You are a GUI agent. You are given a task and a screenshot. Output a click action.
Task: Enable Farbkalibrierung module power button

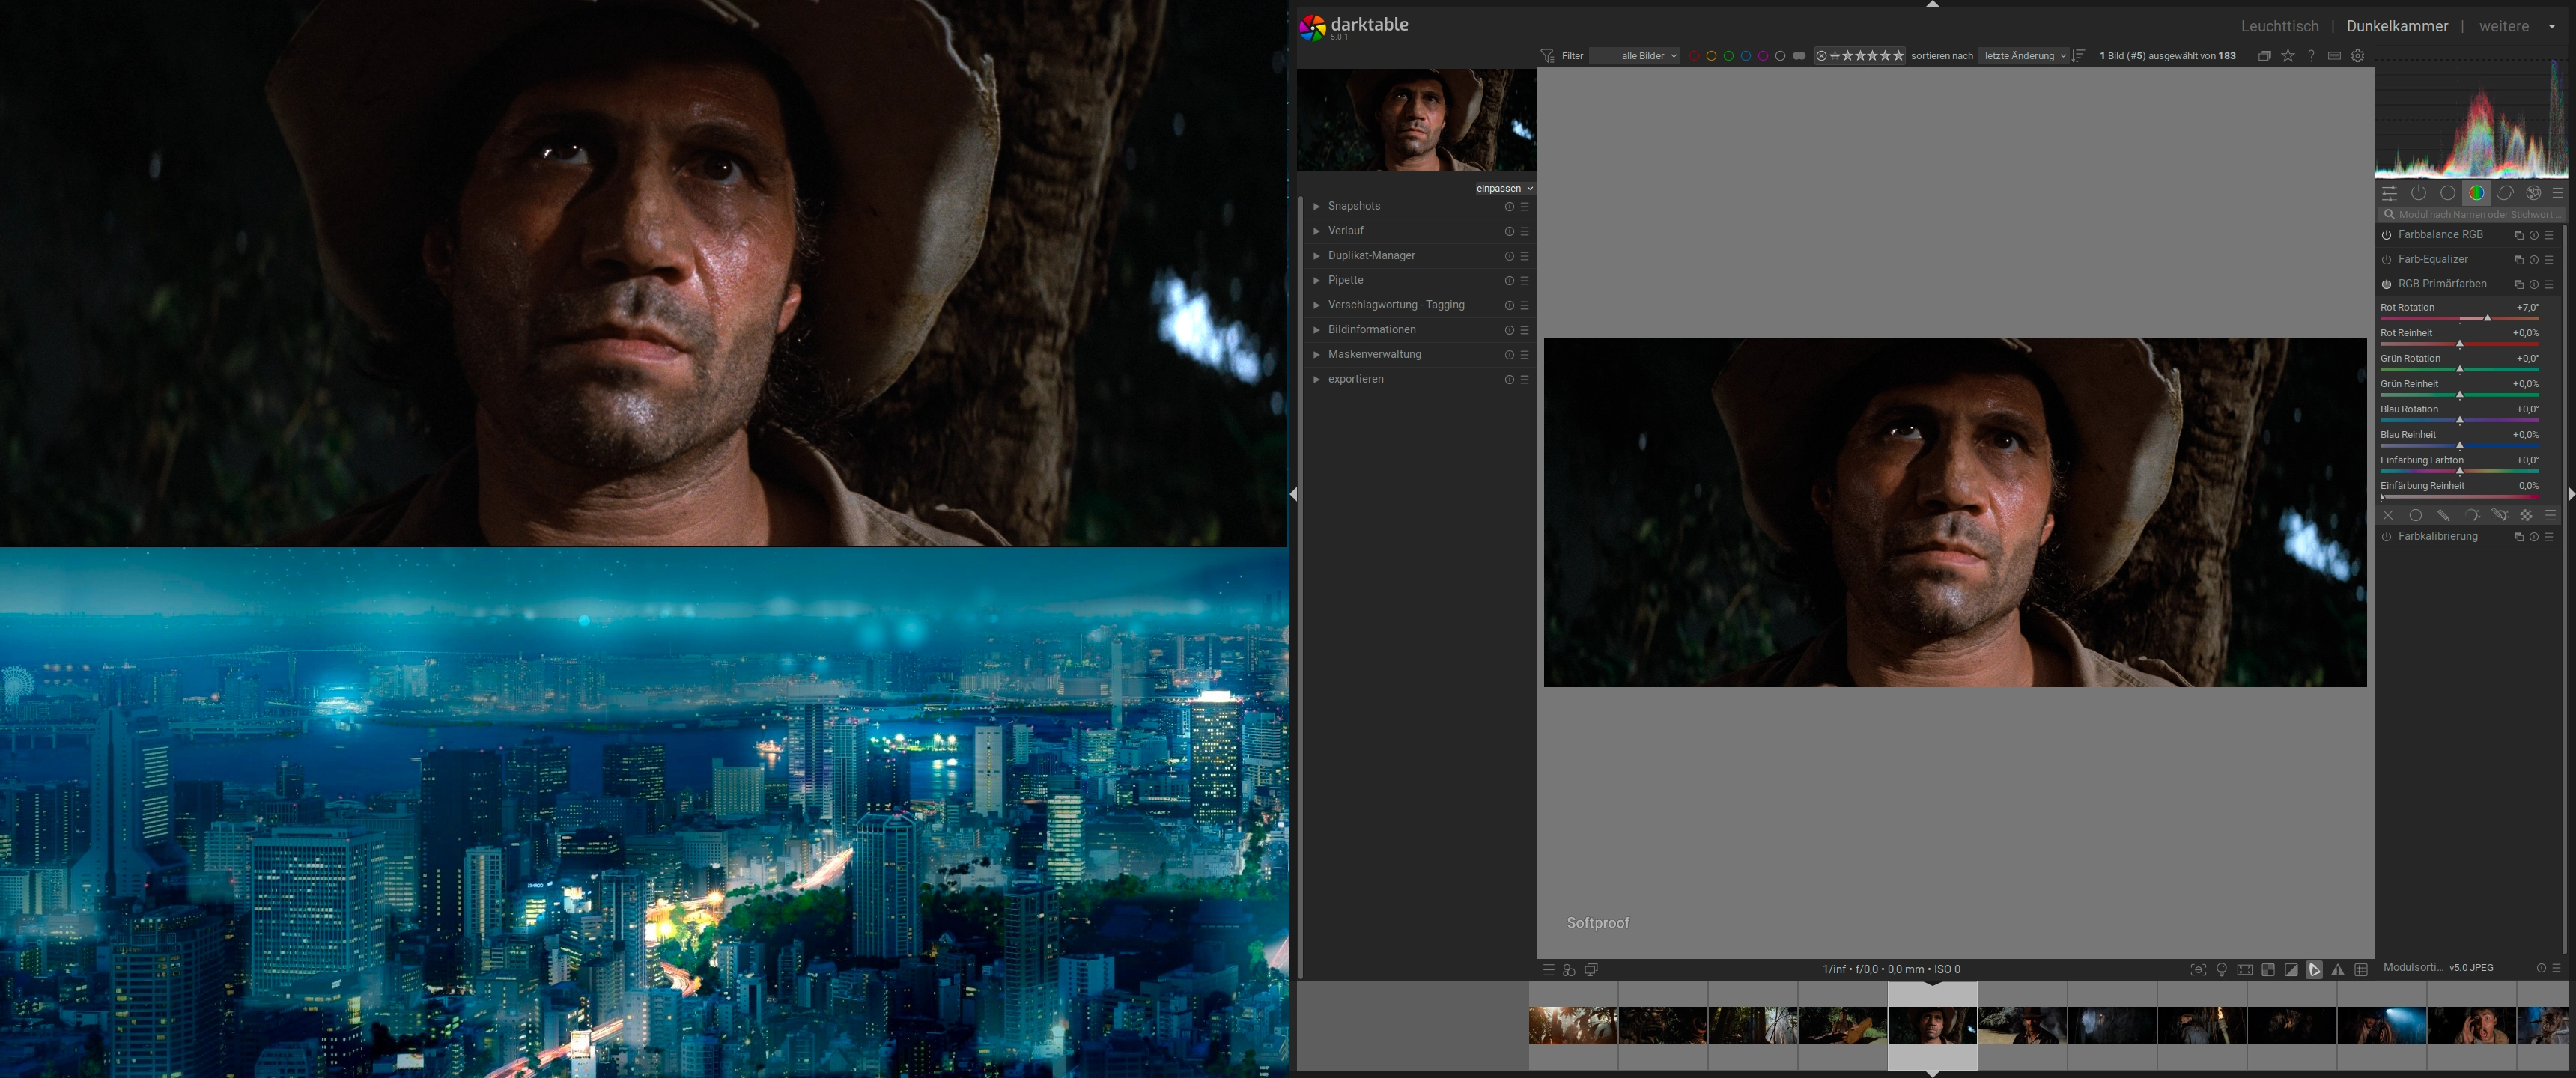point(2386,537)
